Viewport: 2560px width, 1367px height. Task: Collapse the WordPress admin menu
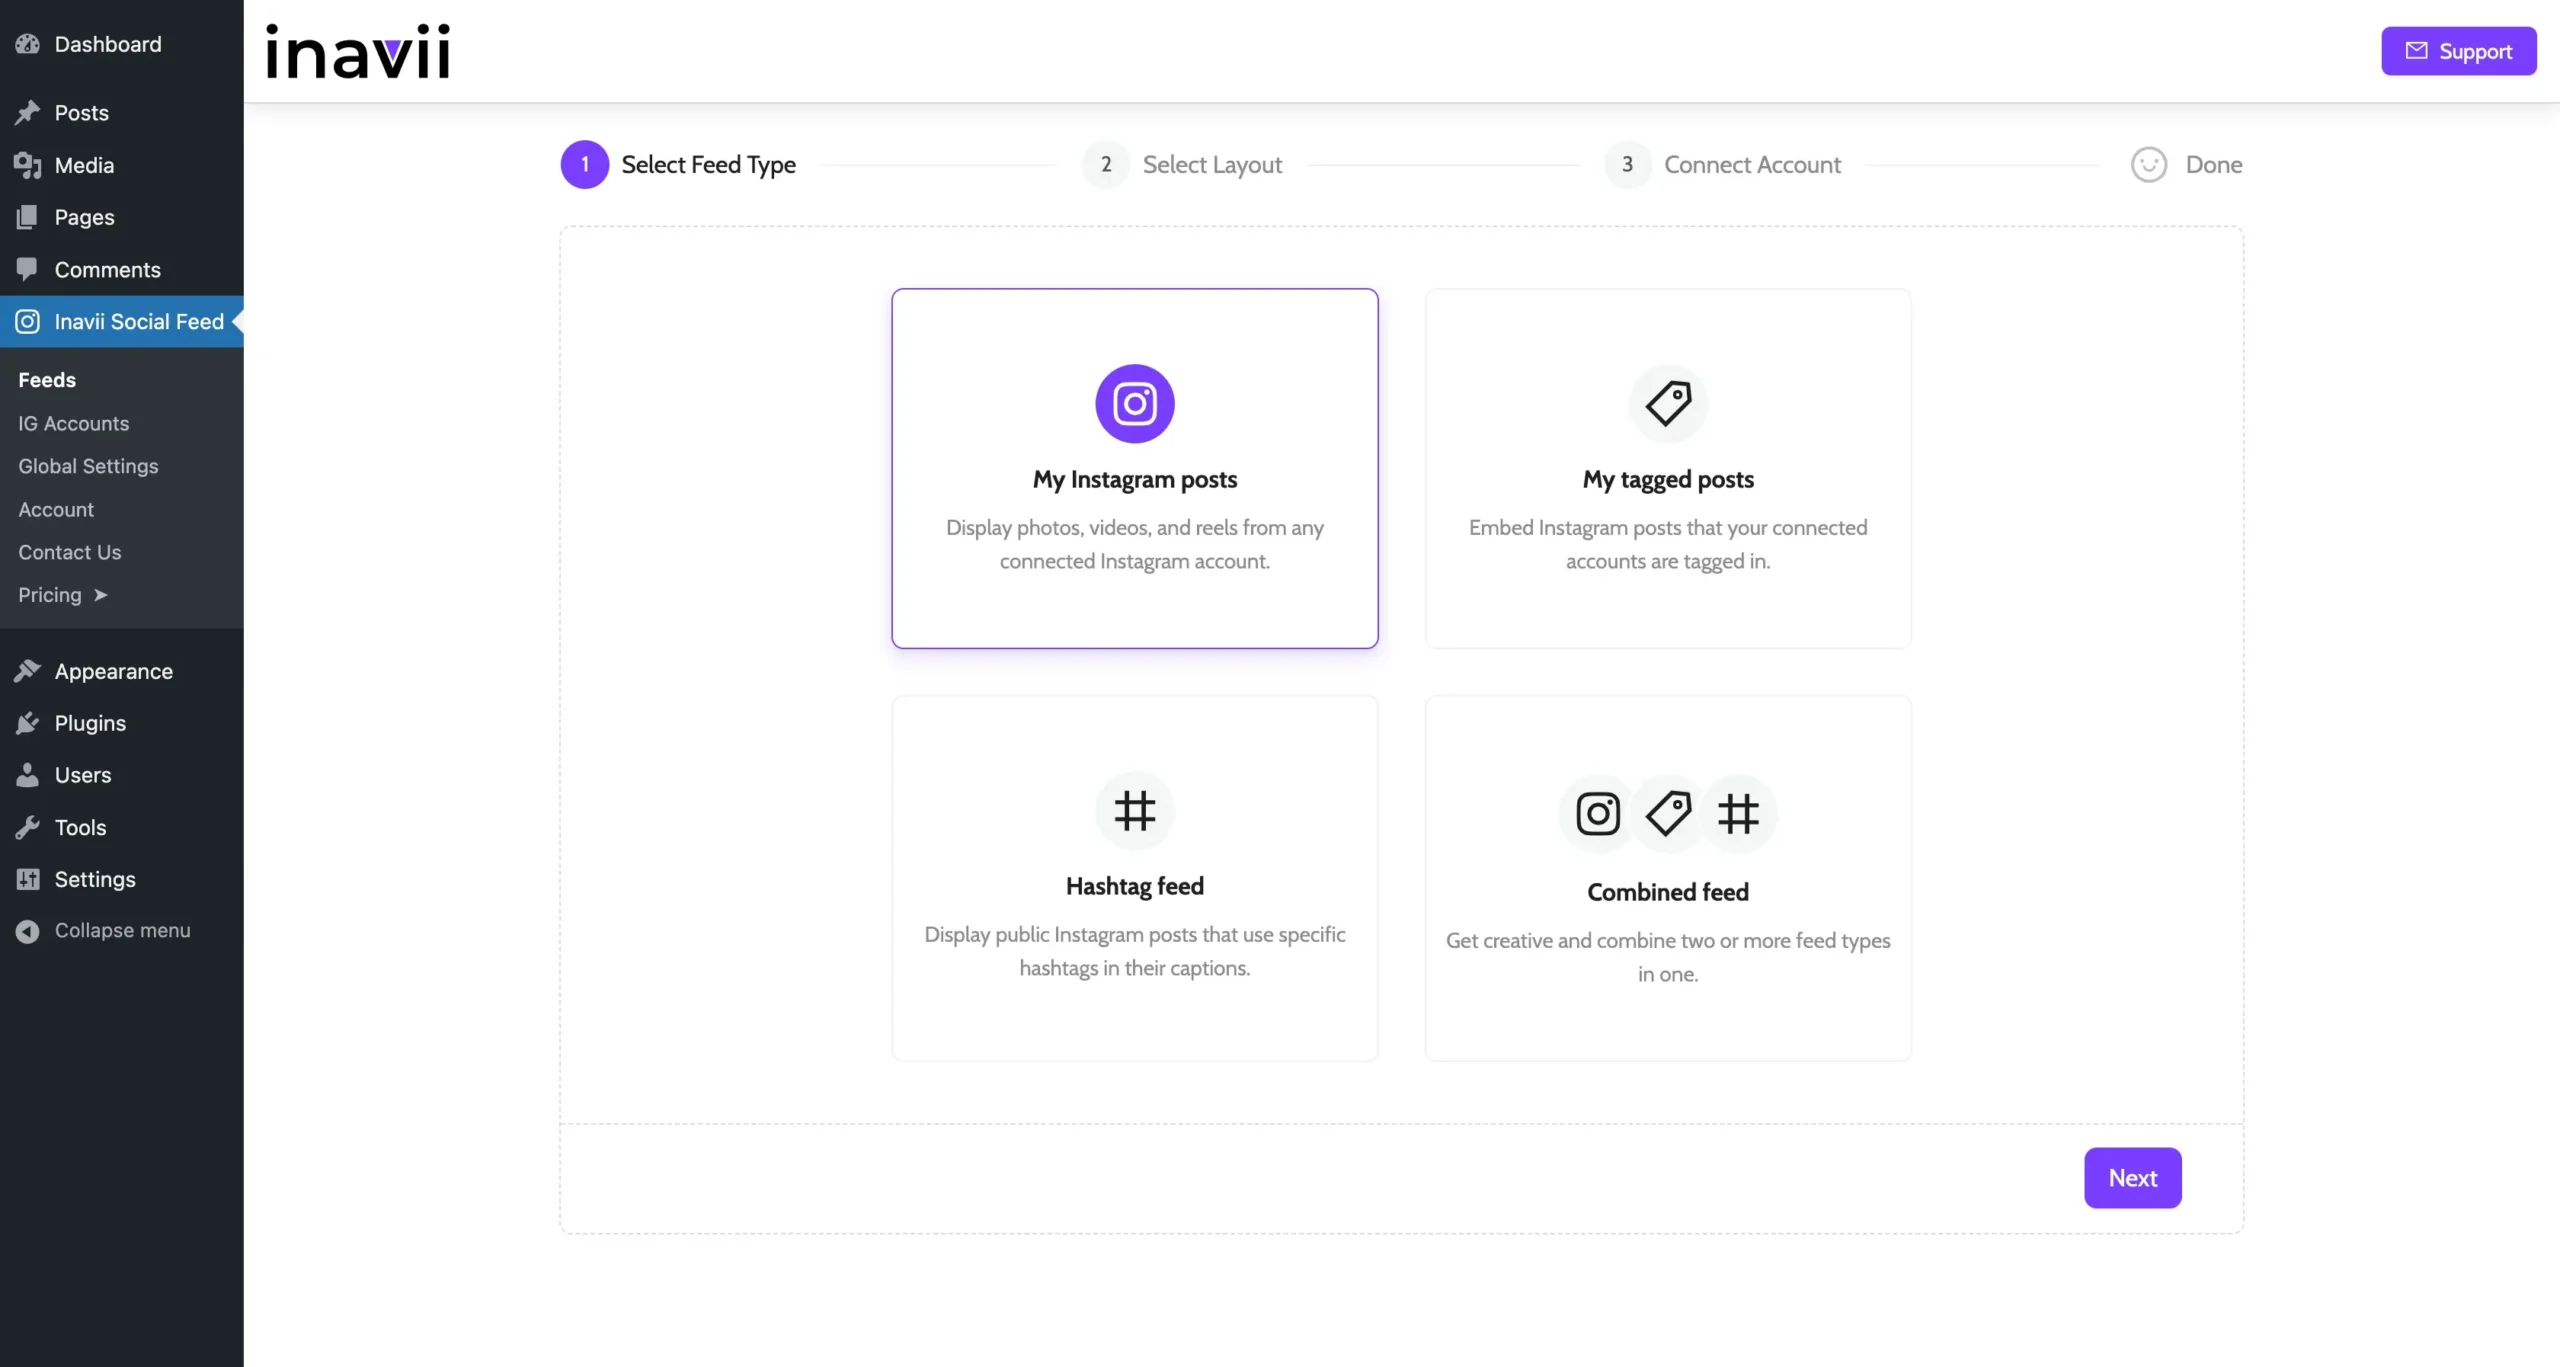coord(121,931)
